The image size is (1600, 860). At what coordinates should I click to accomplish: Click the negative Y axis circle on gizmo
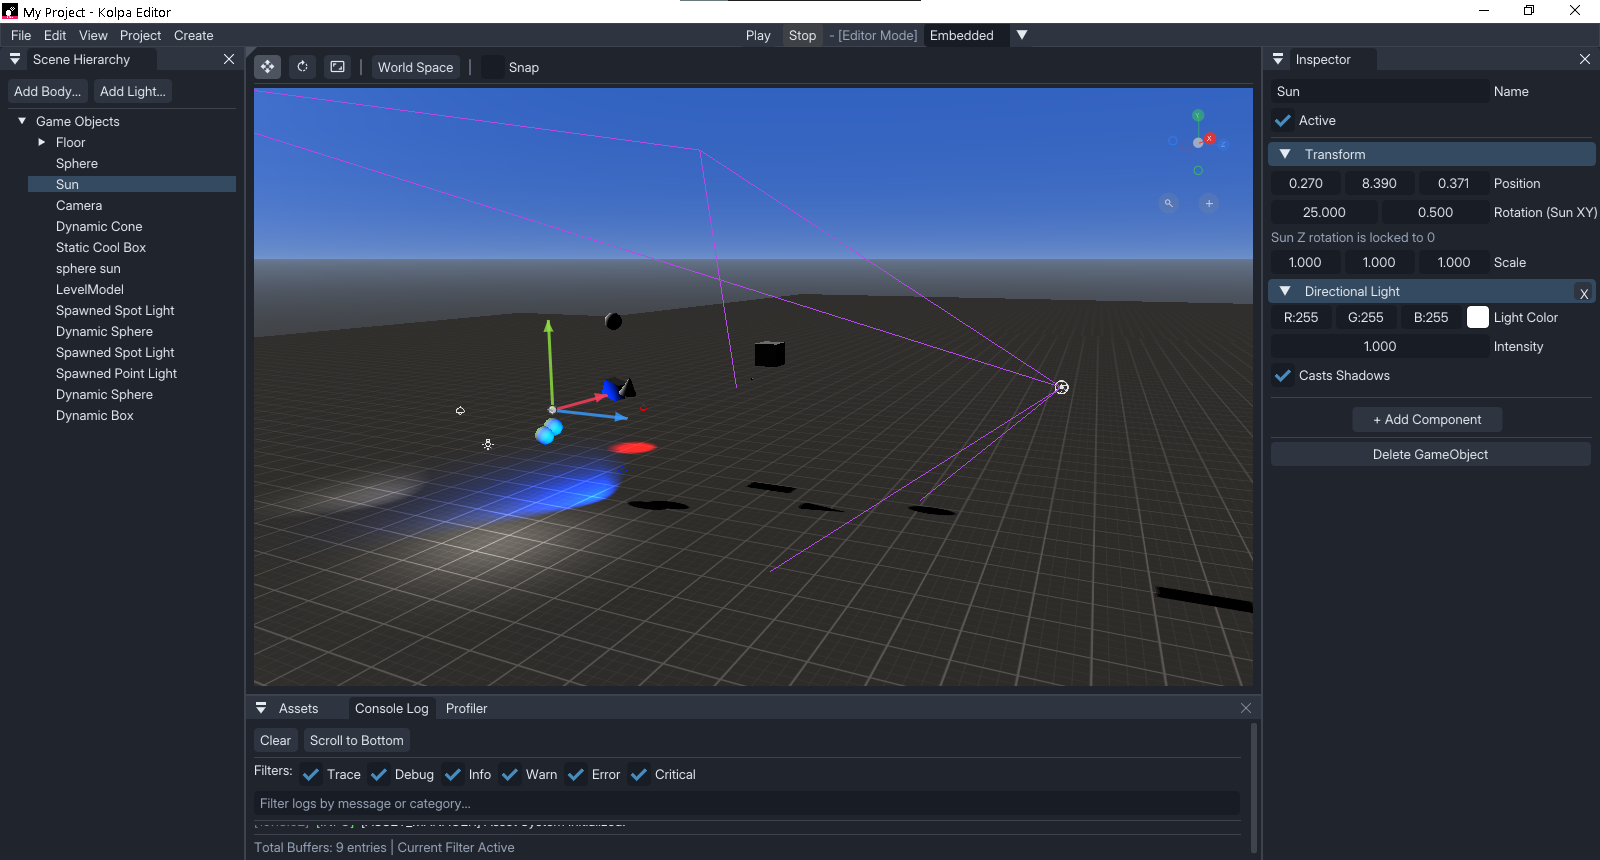coord(1198,171)
